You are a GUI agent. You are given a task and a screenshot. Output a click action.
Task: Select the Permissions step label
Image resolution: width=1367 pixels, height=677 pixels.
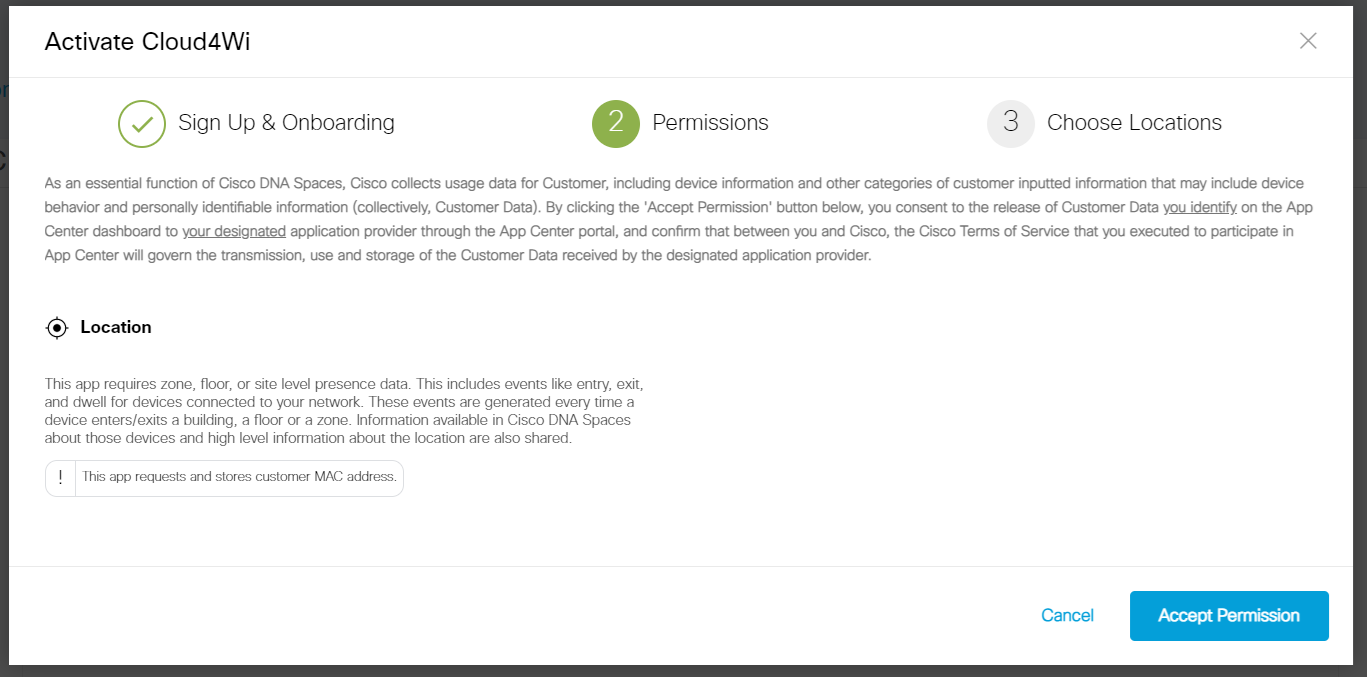coord(710,123)
